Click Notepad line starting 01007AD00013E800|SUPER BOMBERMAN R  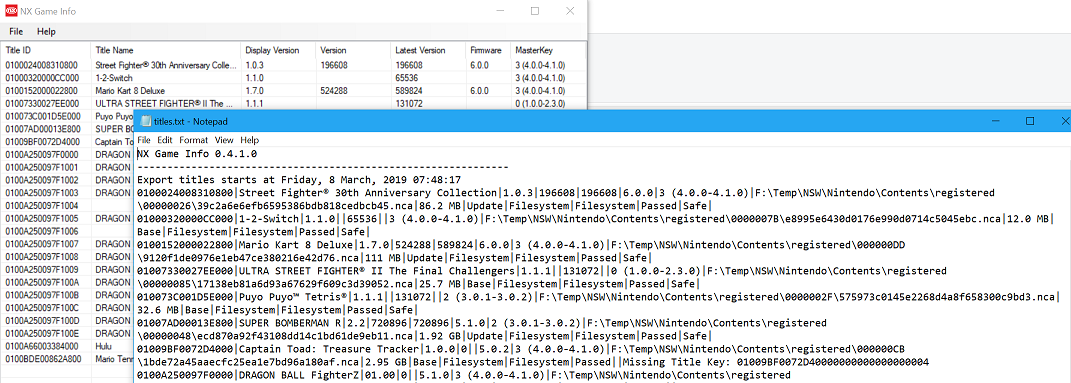point(482,324)
